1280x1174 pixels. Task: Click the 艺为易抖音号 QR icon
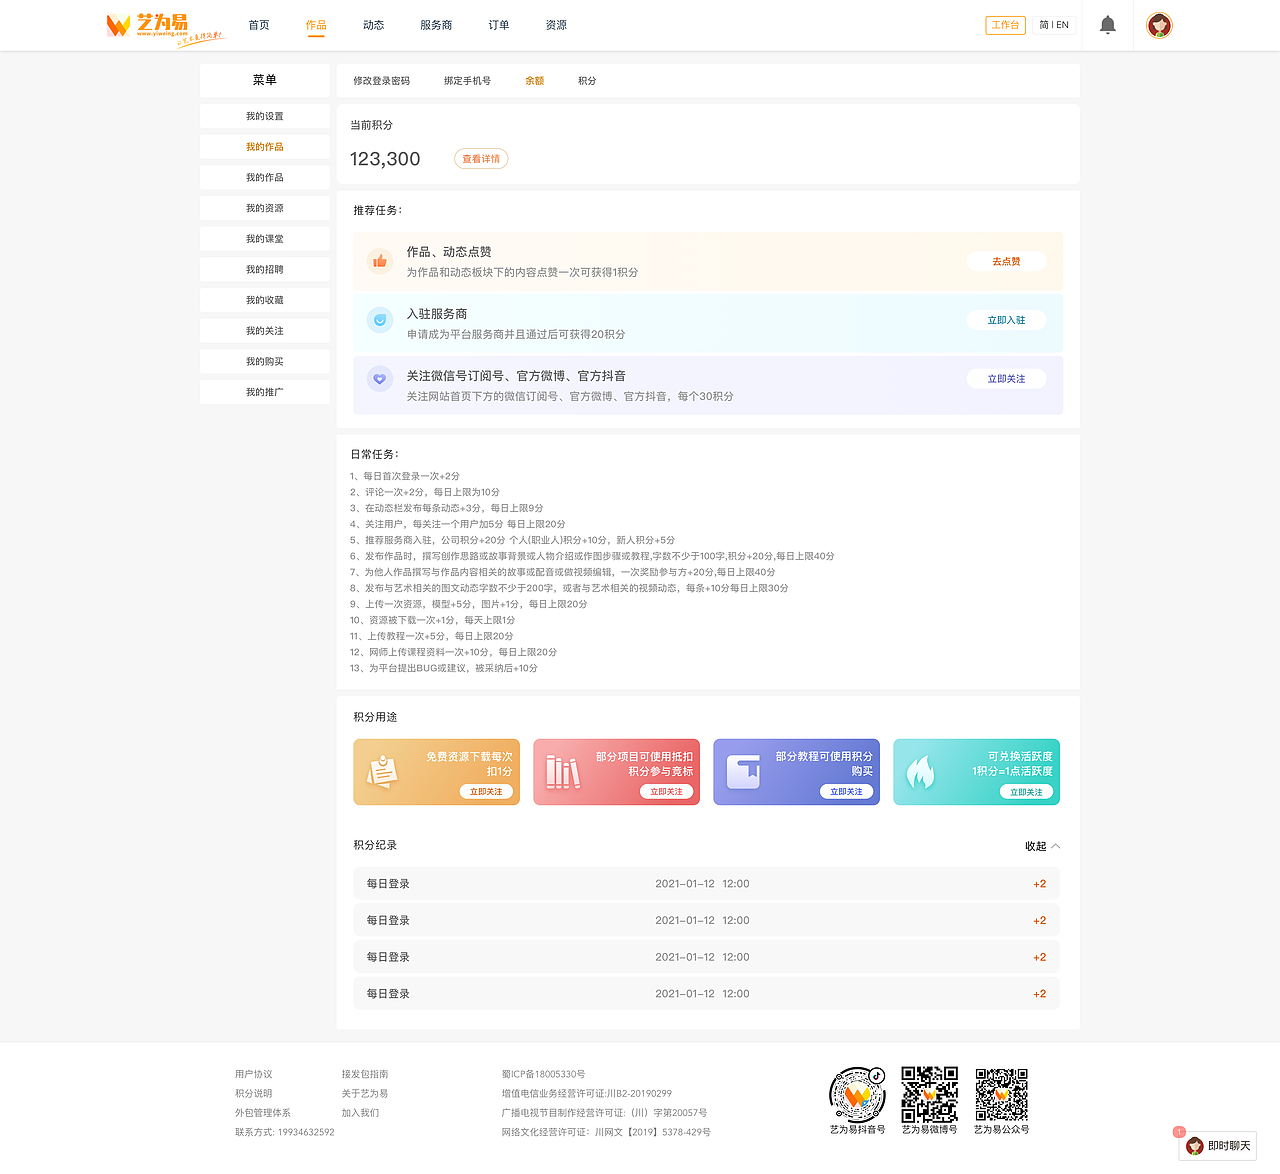point(857,1094)
